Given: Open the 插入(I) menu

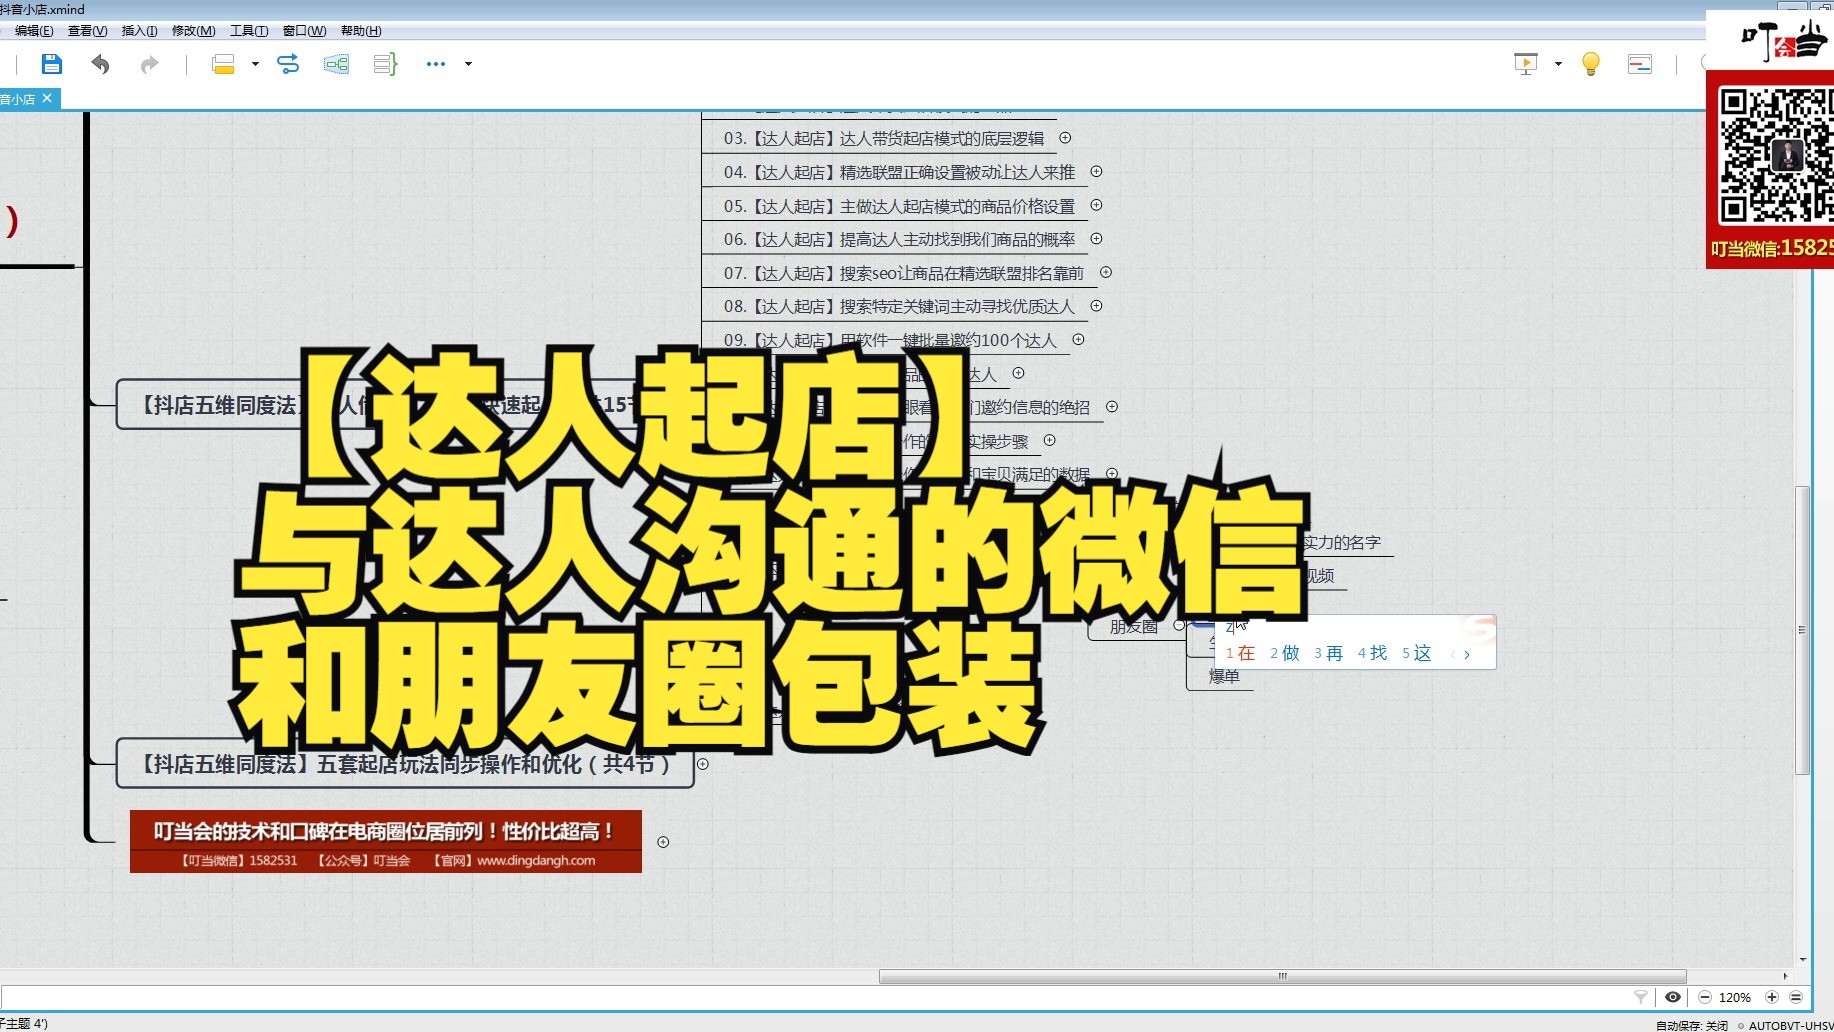Looking at the screenshot, I should [x=139, y=31].
